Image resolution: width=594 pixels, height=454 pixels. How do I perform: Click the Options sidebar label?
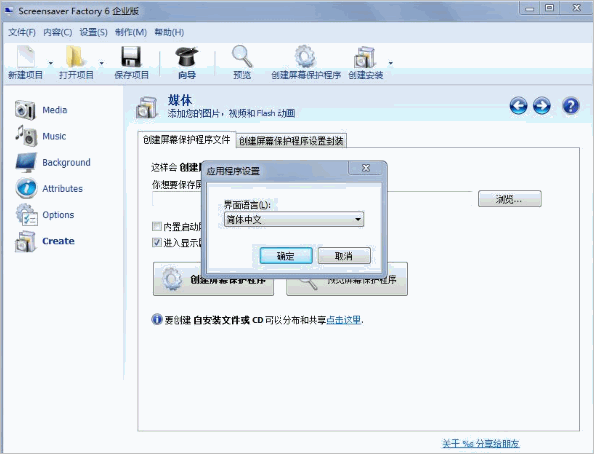click(58, 215)
